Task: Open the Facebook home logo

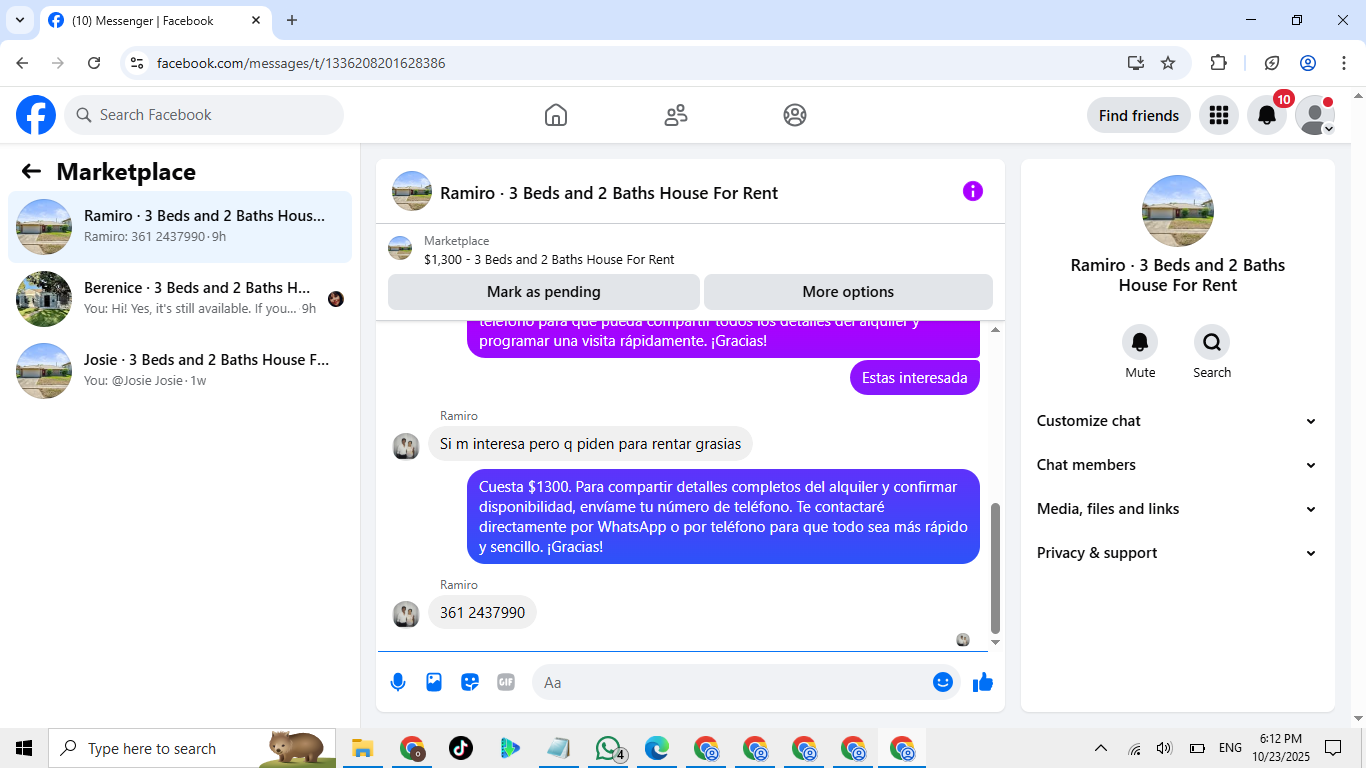Action: (x=36, y=115)
